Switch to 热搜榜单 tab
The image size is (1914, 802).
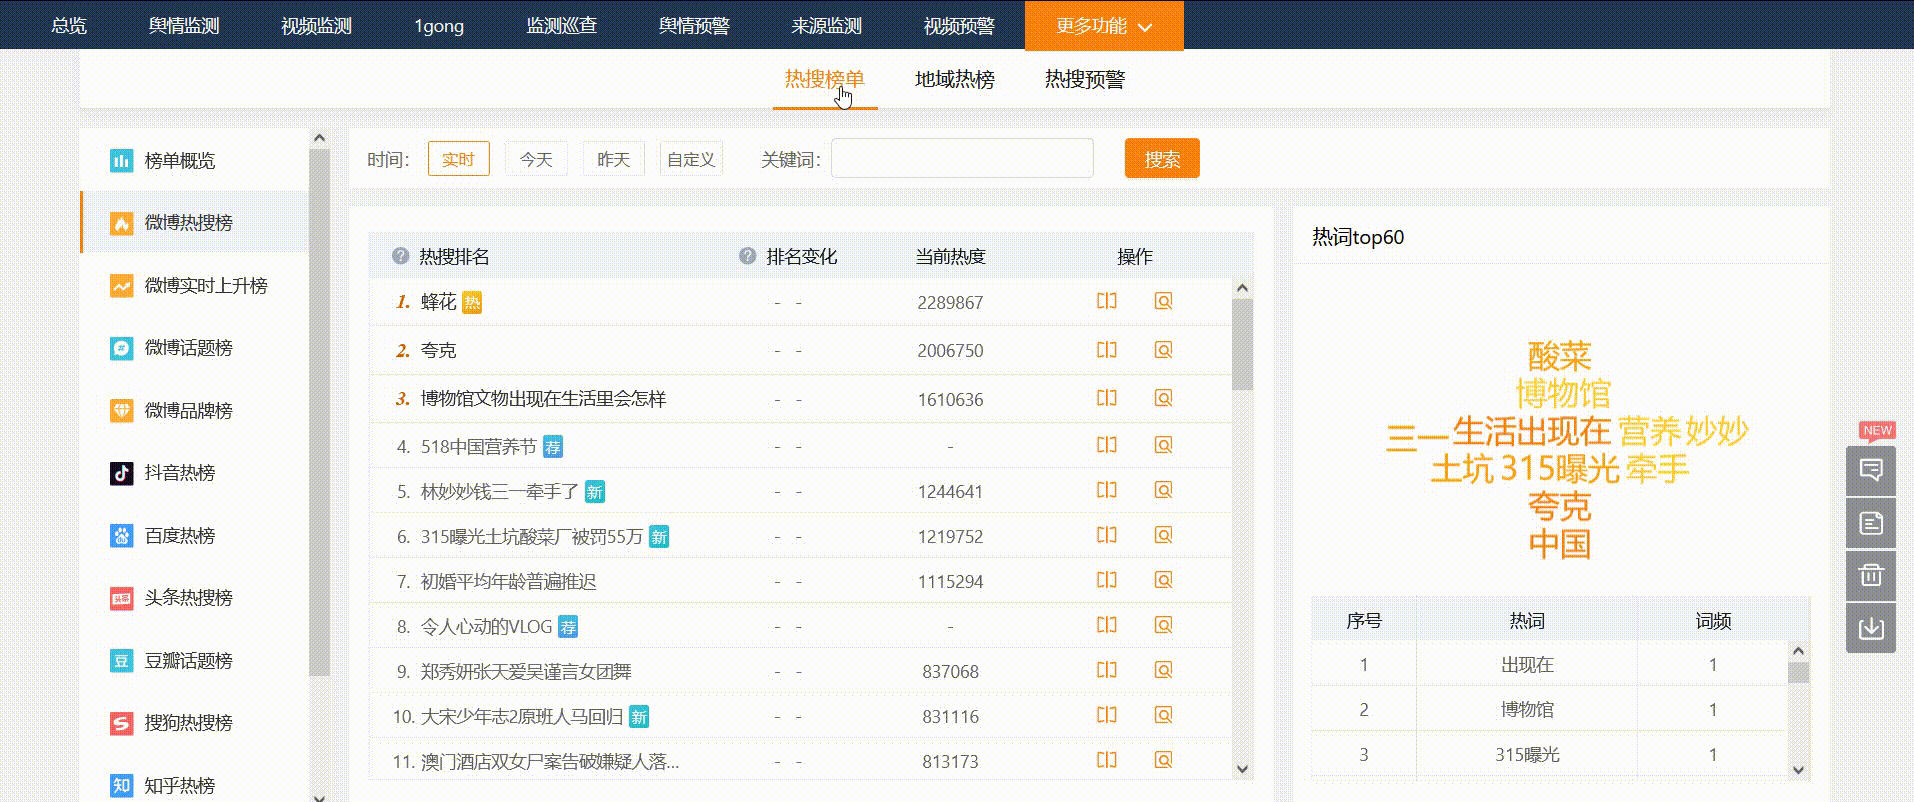coord(825,80)
